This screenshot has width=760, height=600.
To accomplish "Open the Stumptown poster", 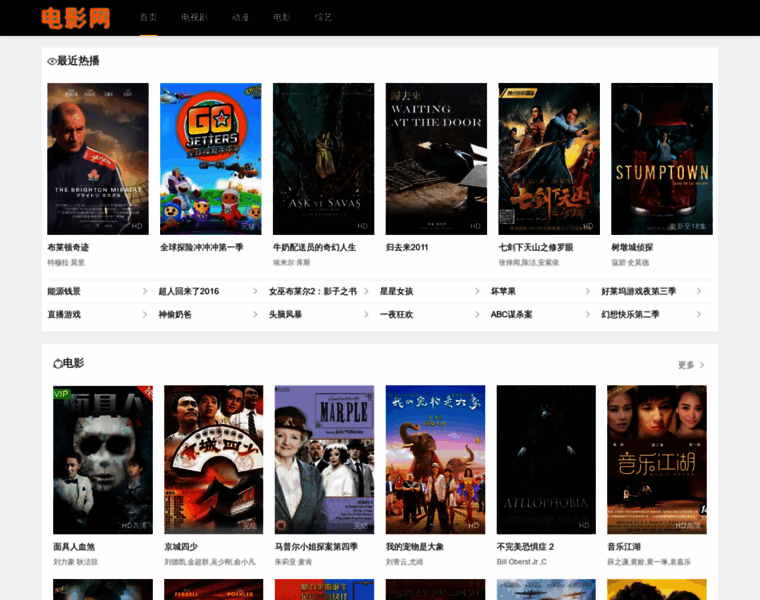I will [x=662, y=159].
